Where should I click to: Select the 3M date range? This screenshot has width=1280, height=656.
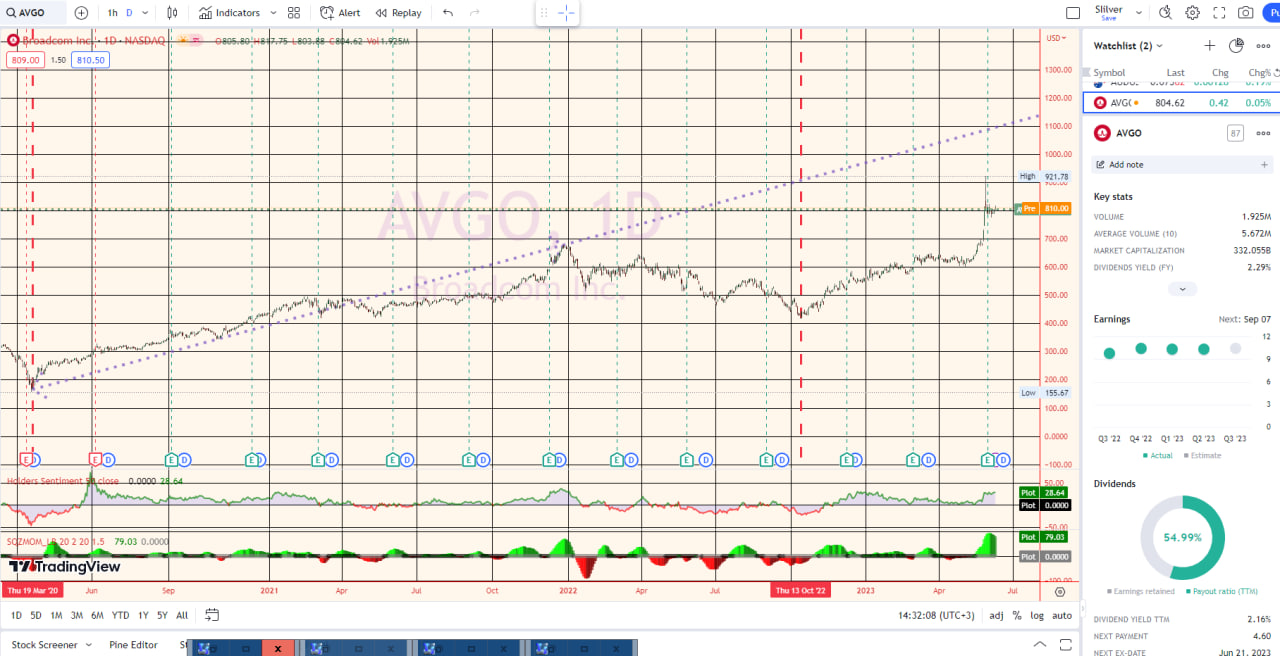[x=76, y=615]
